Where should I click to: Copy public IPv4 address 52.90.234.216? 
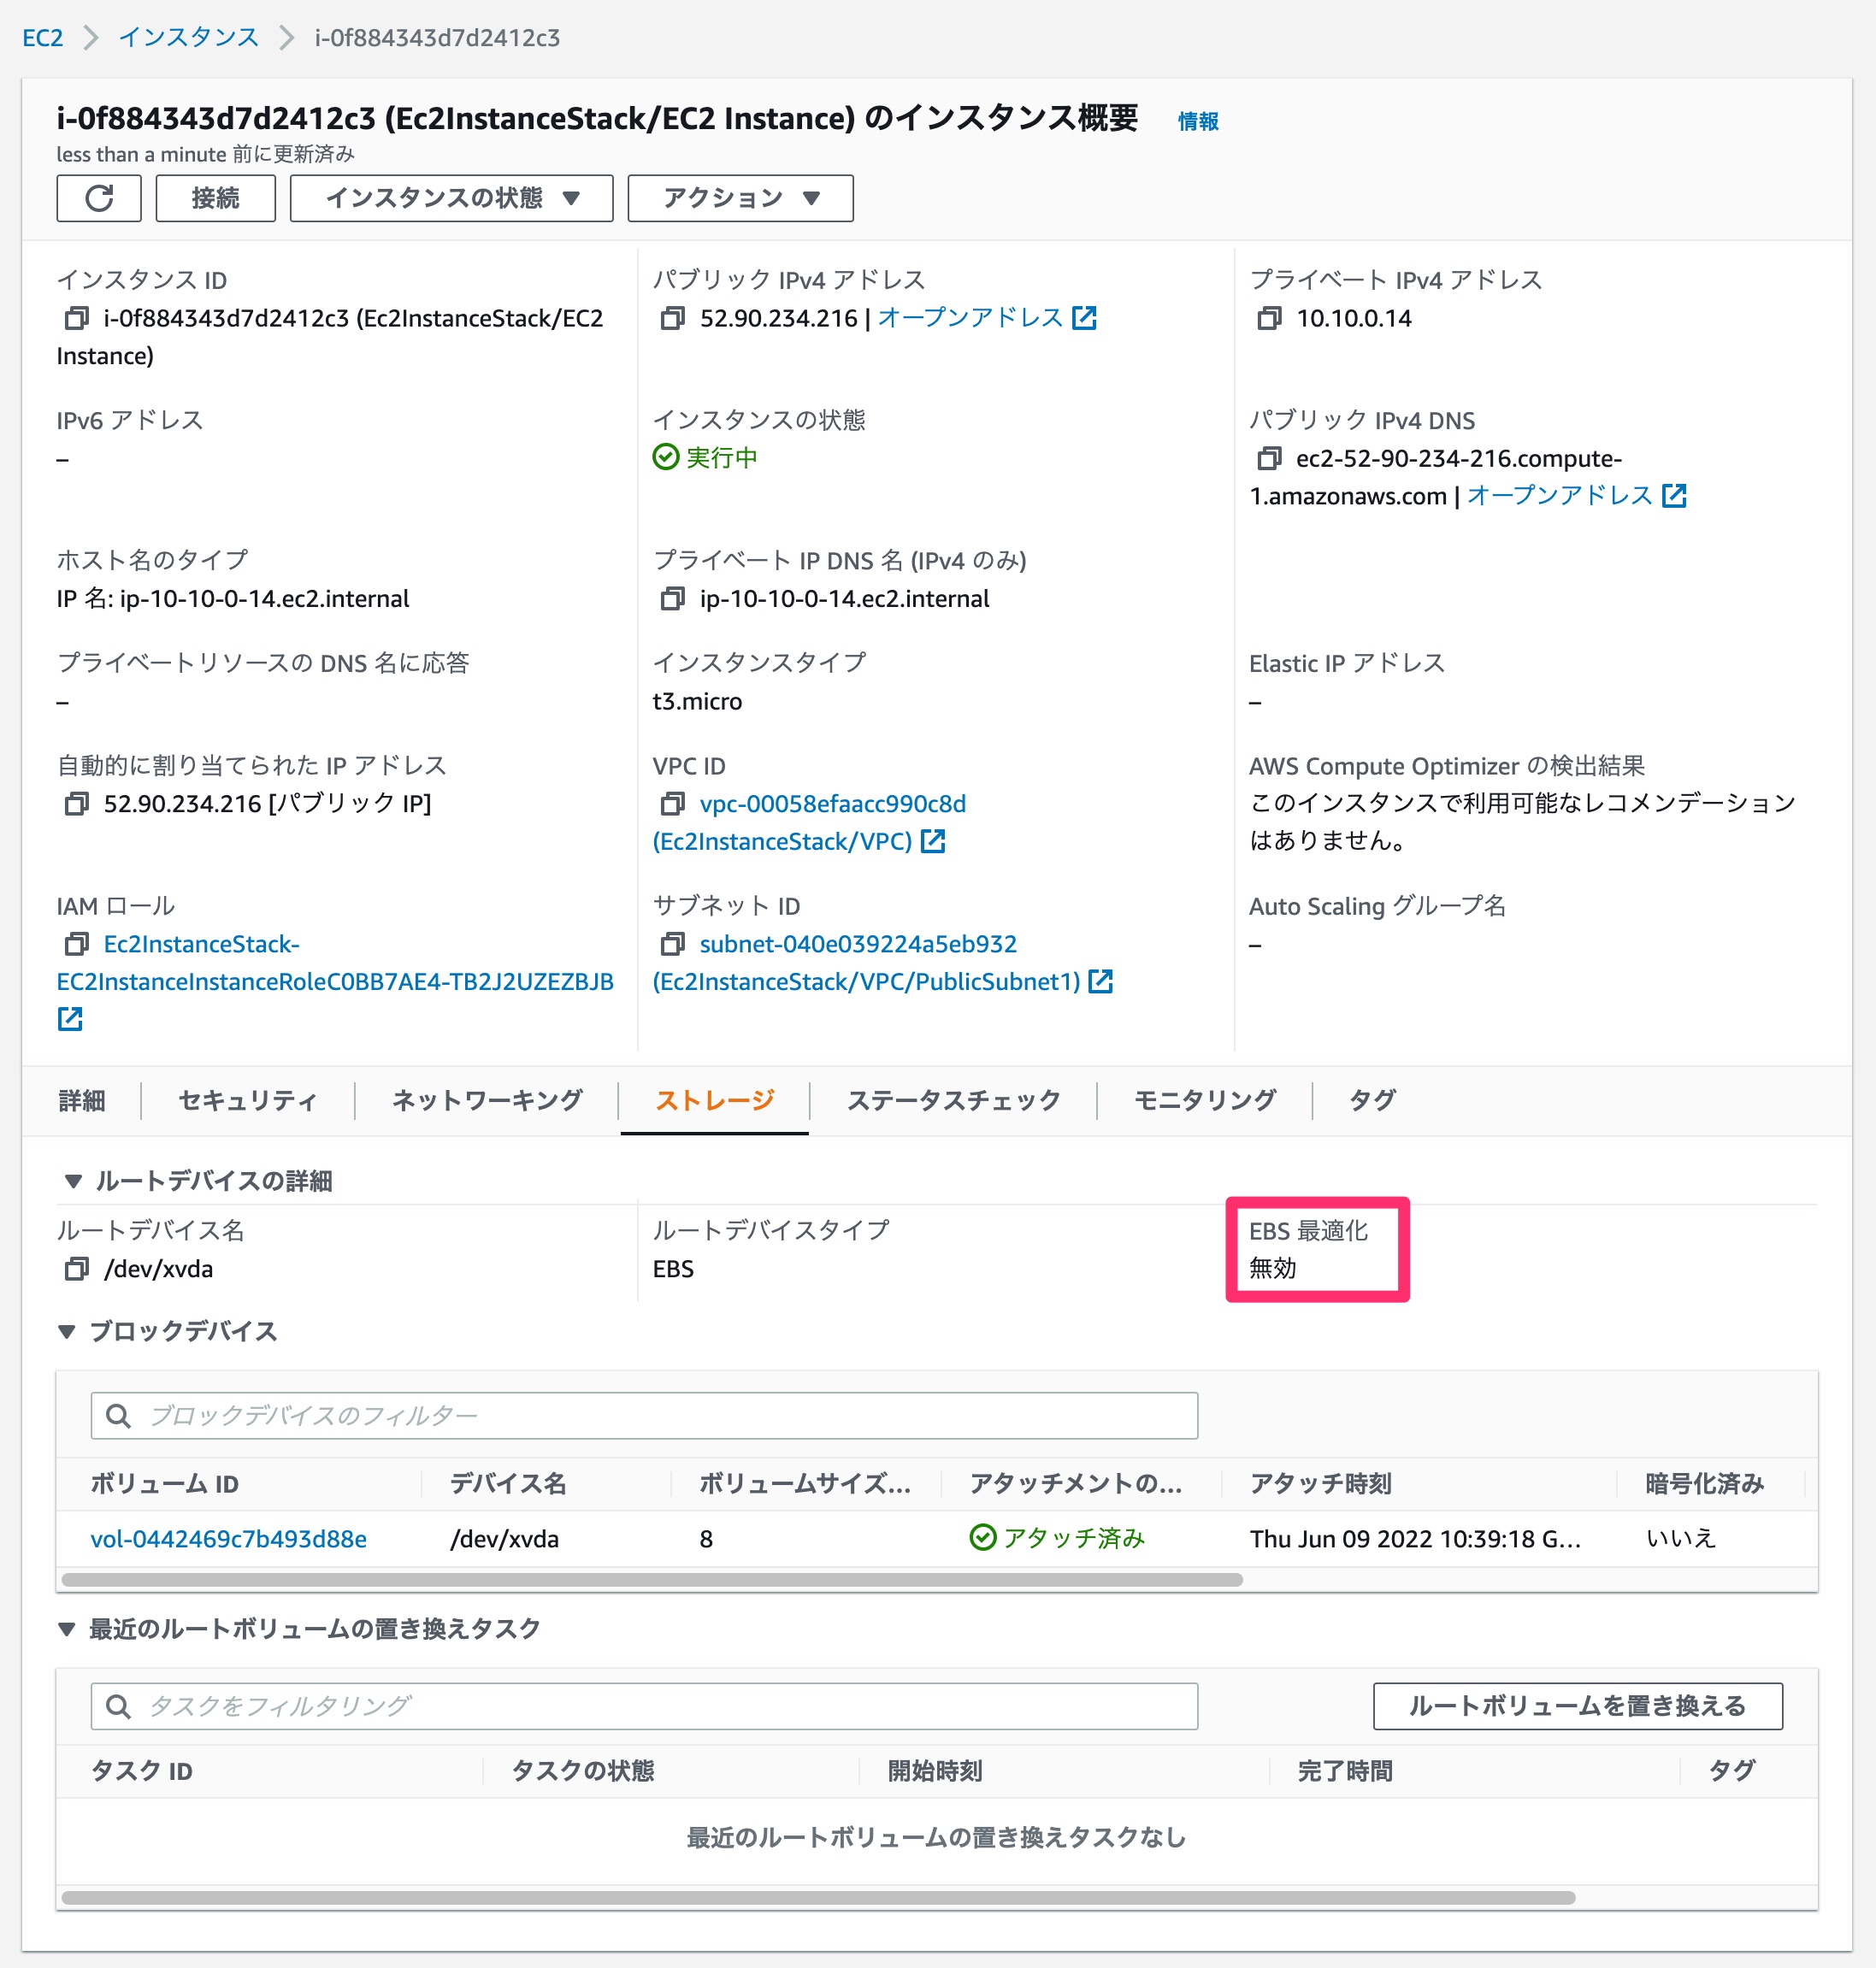click(672, 318)
